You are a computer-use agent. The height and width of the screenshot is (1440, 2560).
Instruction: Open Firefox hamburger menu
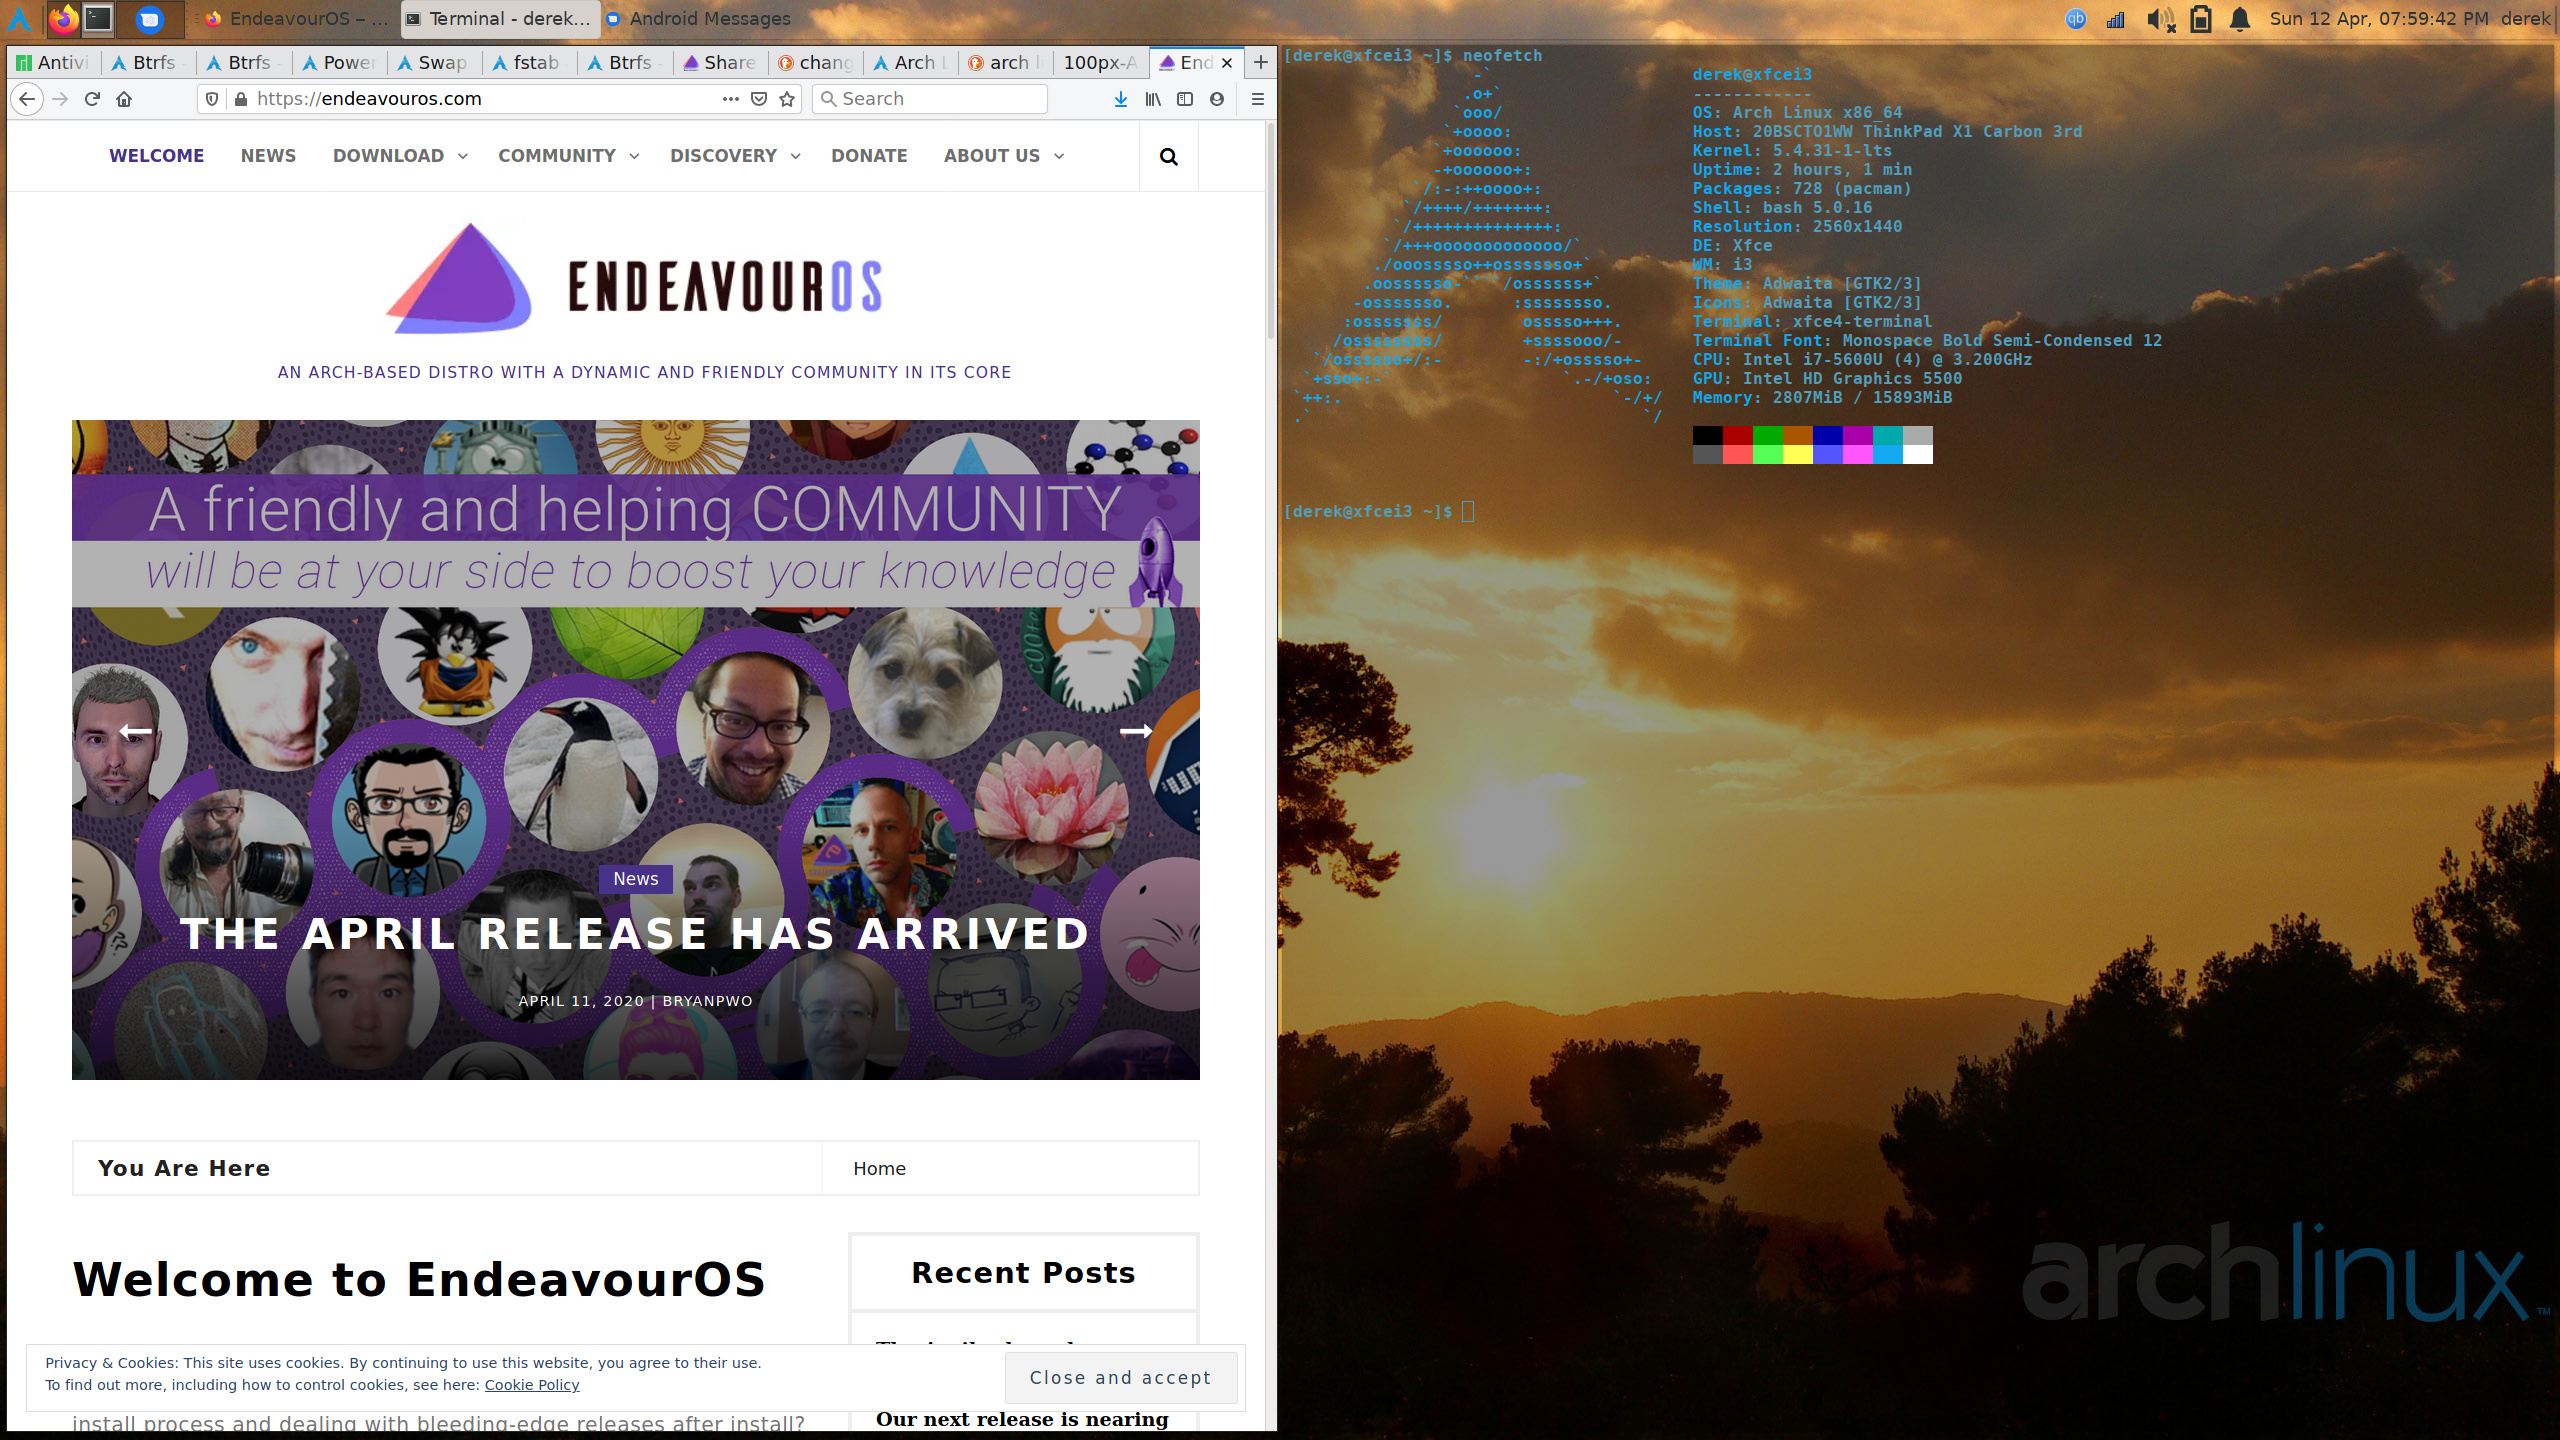(x=1258, y=99)
